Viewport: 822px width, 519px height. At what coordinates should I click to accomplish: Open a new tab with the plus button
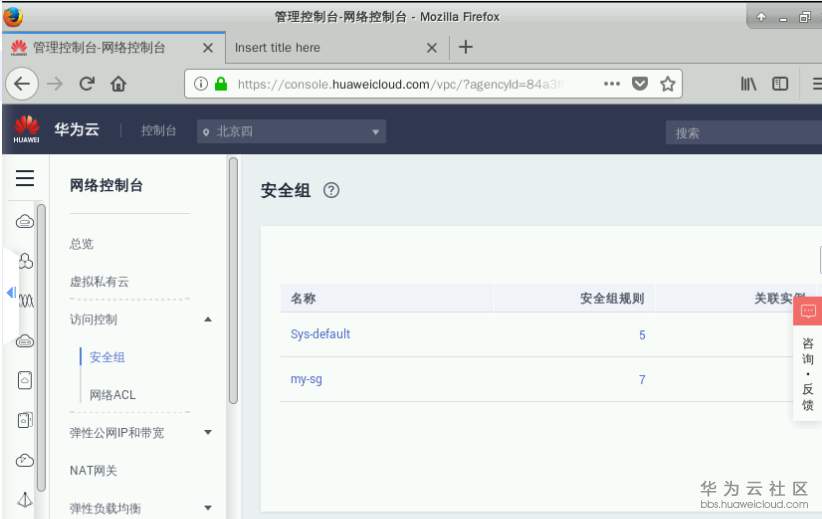tap(466, 47)
